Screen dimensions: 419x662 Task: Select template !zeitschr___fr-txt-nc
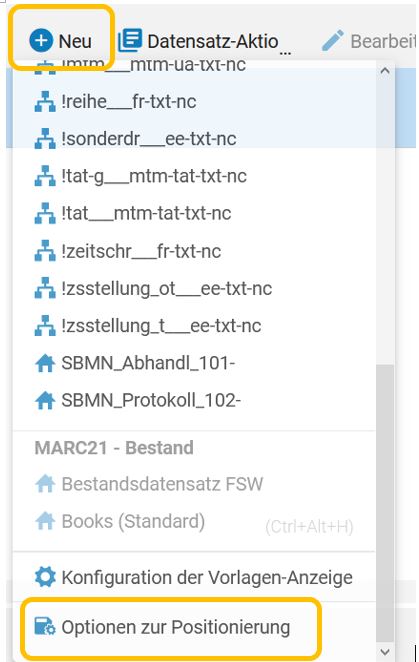click(194, 251)
